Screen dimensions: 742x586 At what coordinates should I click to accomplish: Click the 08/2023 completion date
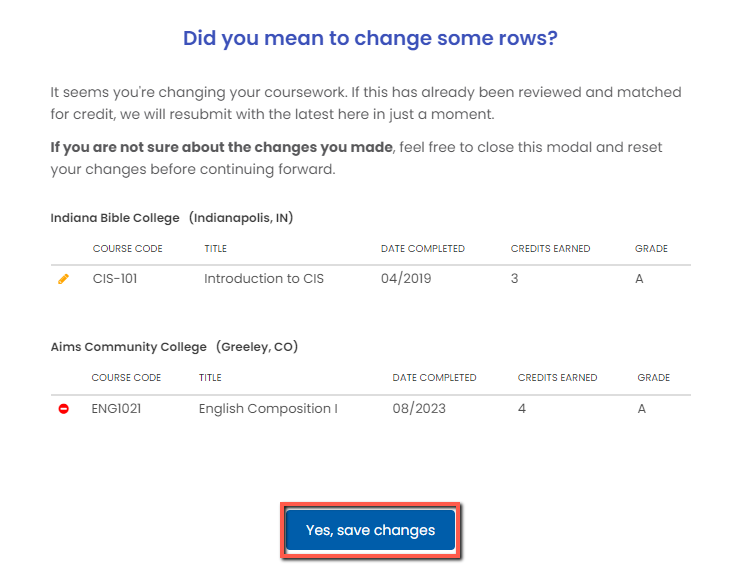[419, 409]
